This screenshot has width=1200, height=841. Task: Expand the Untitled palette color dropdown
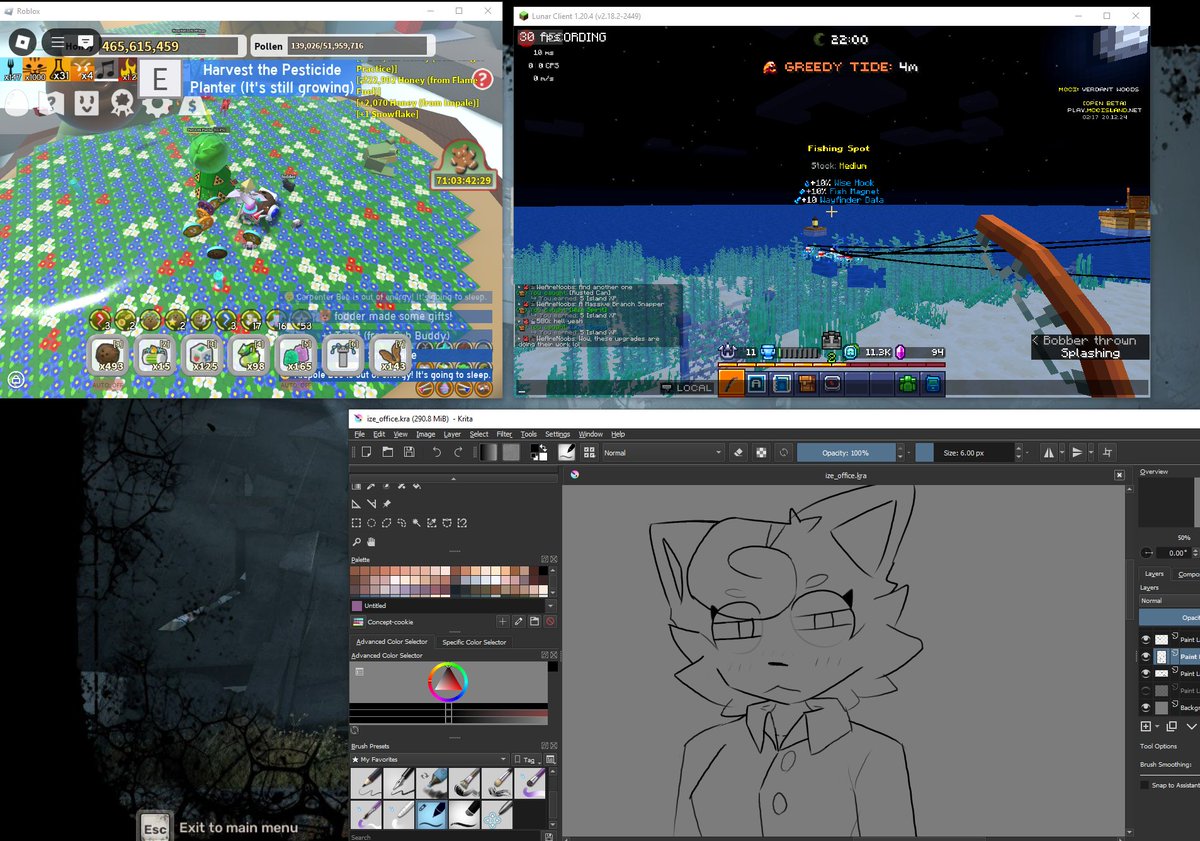(550, 605)
